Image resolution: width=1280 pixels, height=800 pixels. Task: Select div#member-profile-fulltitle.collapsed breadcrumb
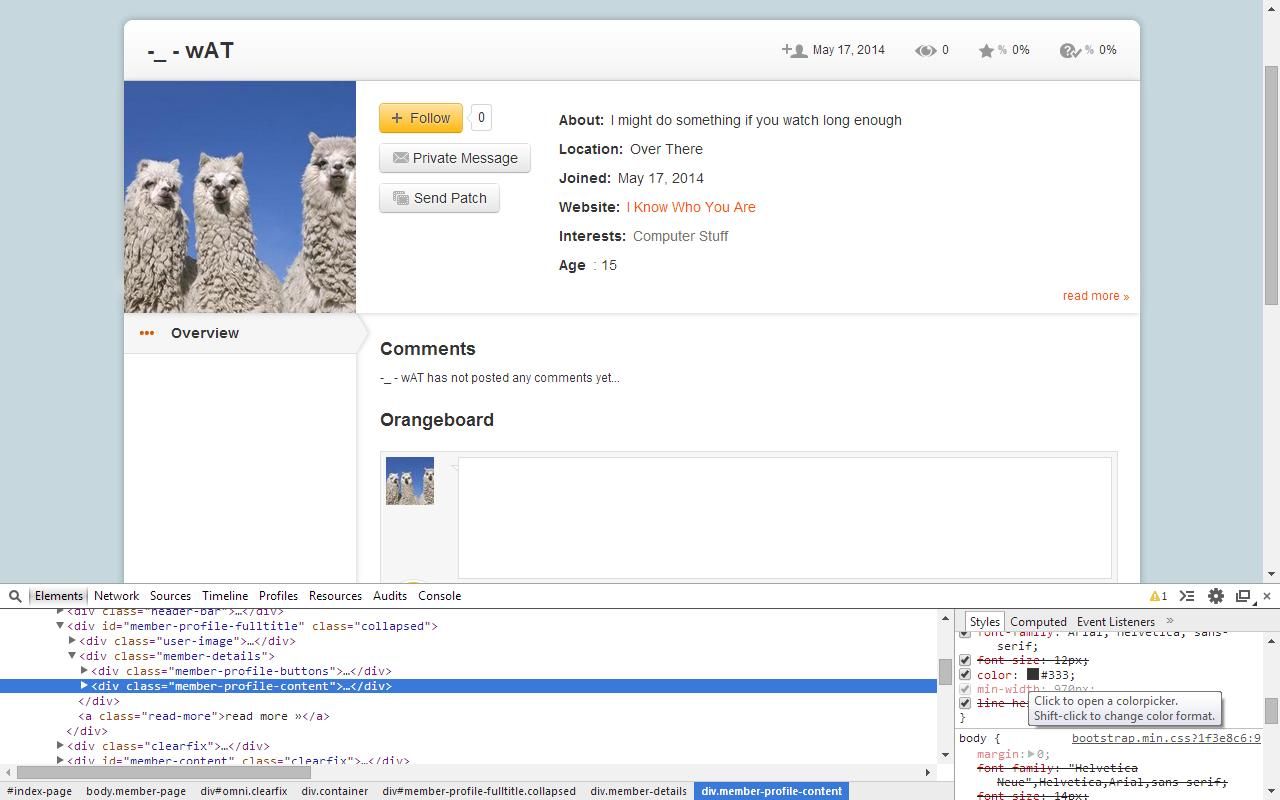click(x=479, y=791)
